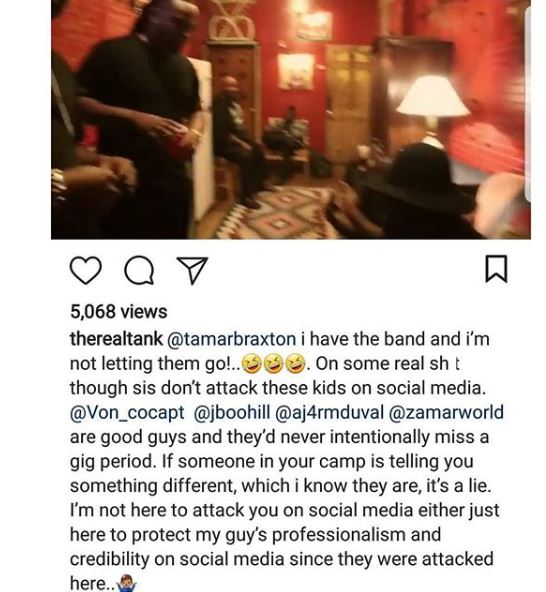Click the wooden door in the video

pos(350,104)
